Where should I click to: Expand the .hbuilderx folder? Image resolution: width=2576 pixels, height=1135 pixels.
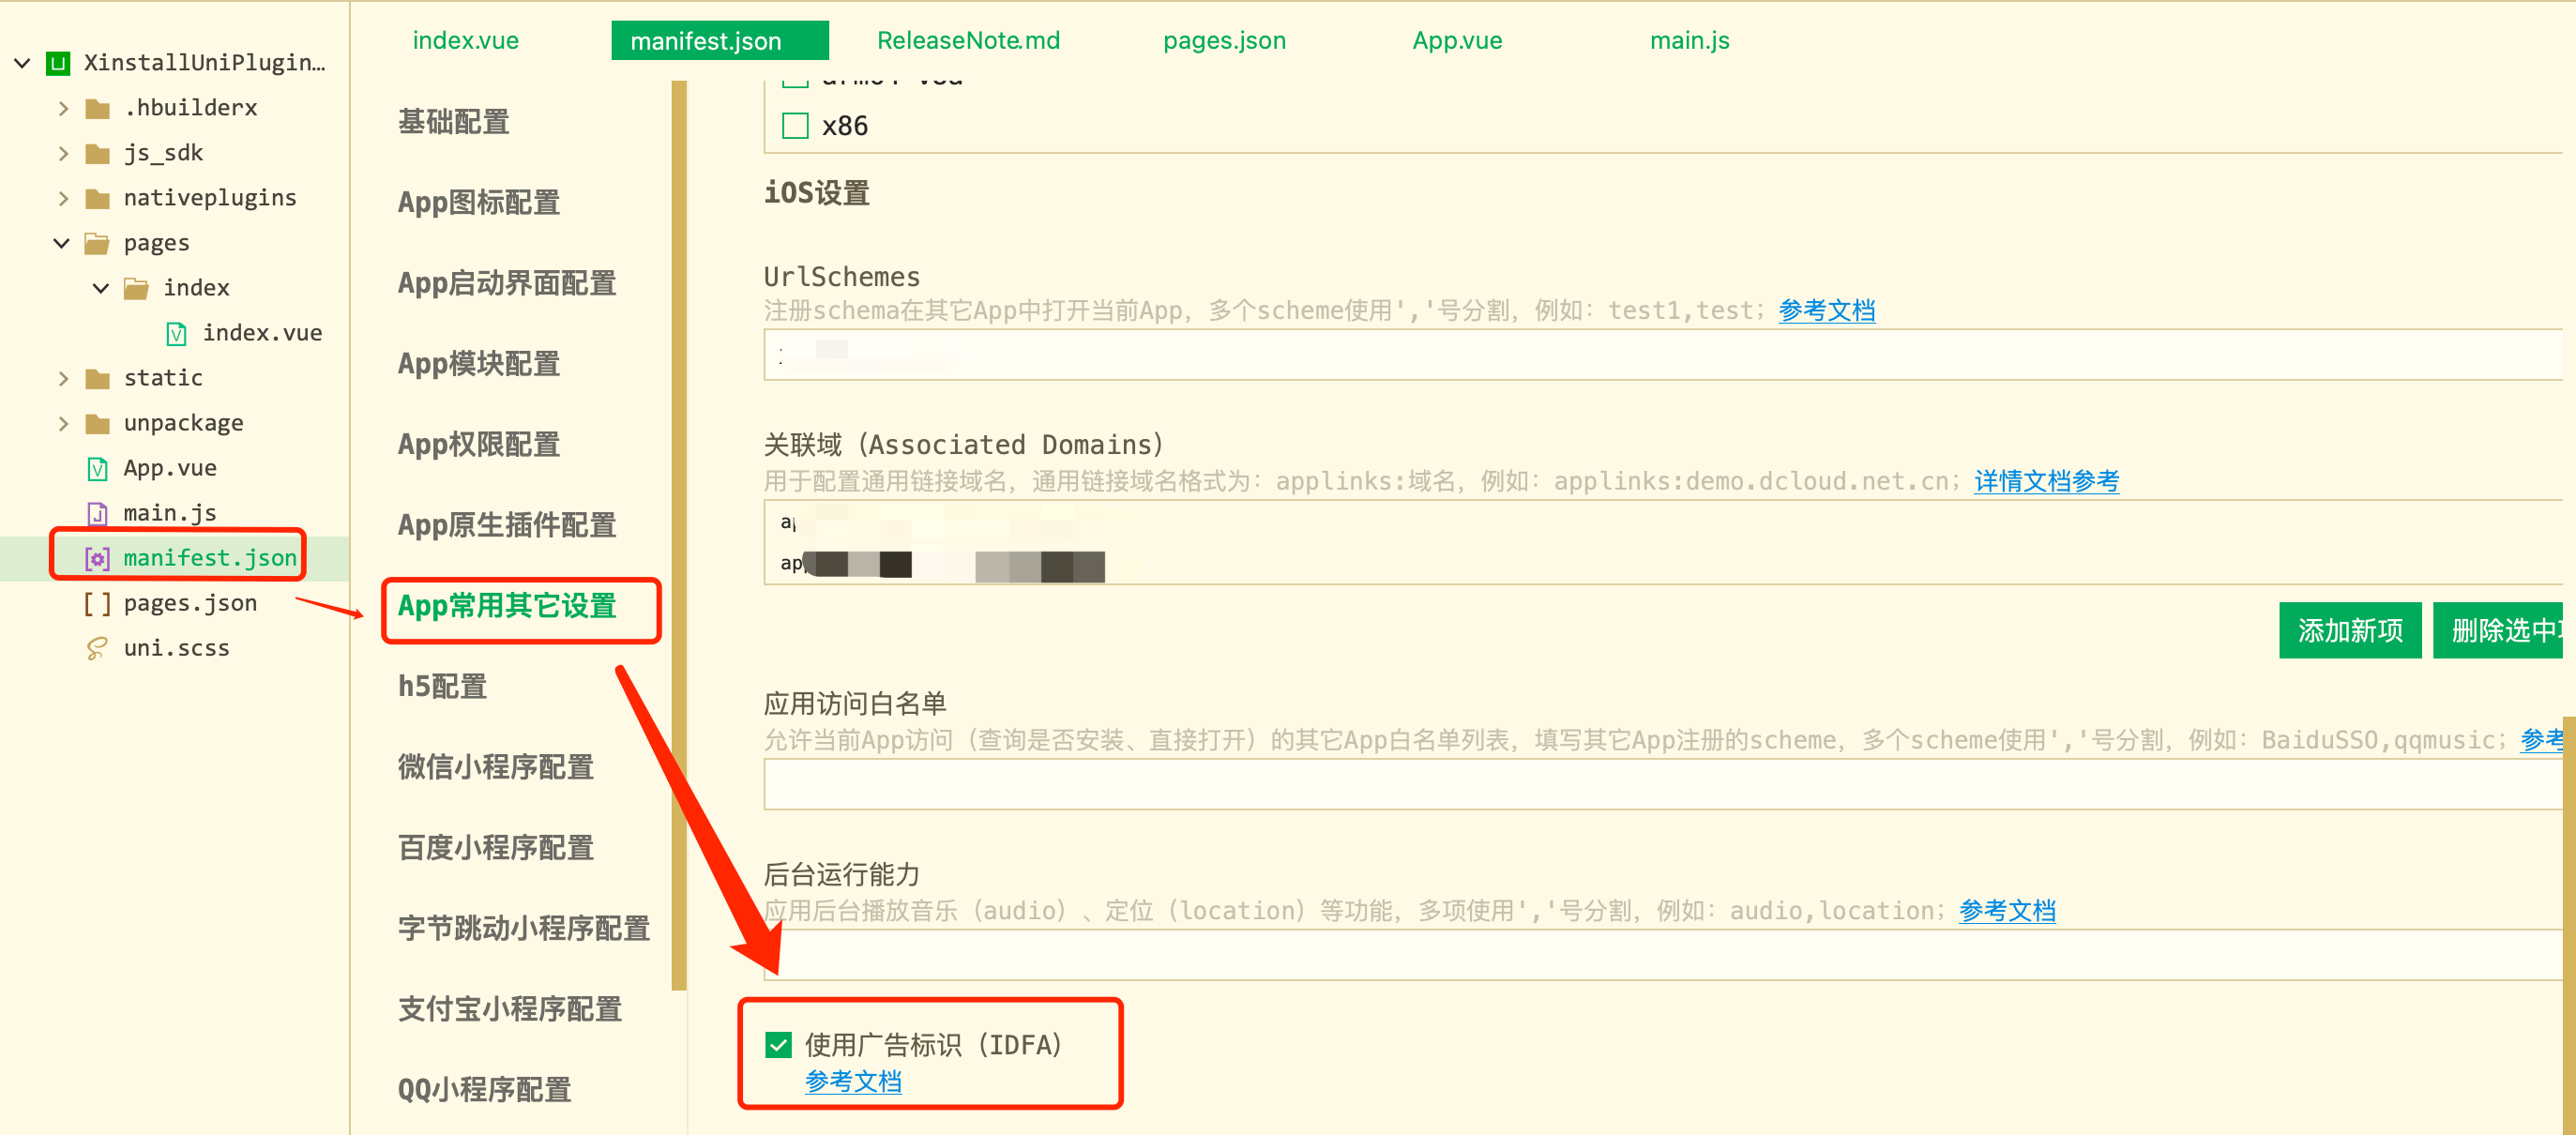pyautogui.click(x=63, y=107)
